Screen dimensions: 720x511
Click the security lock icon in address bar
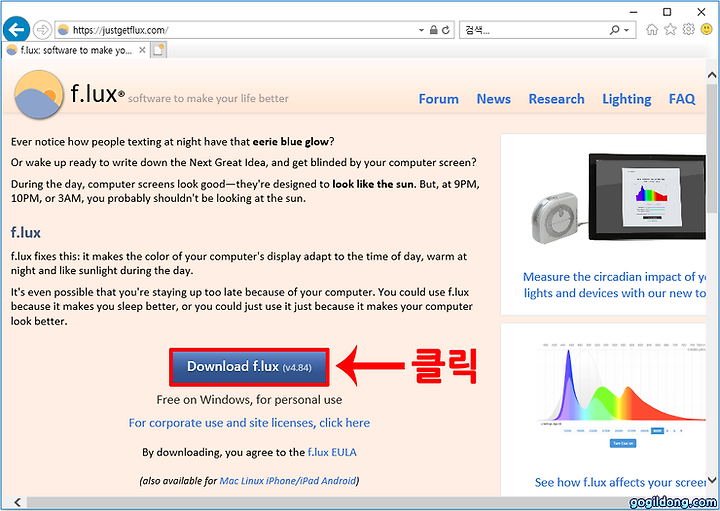pos(433,30)
